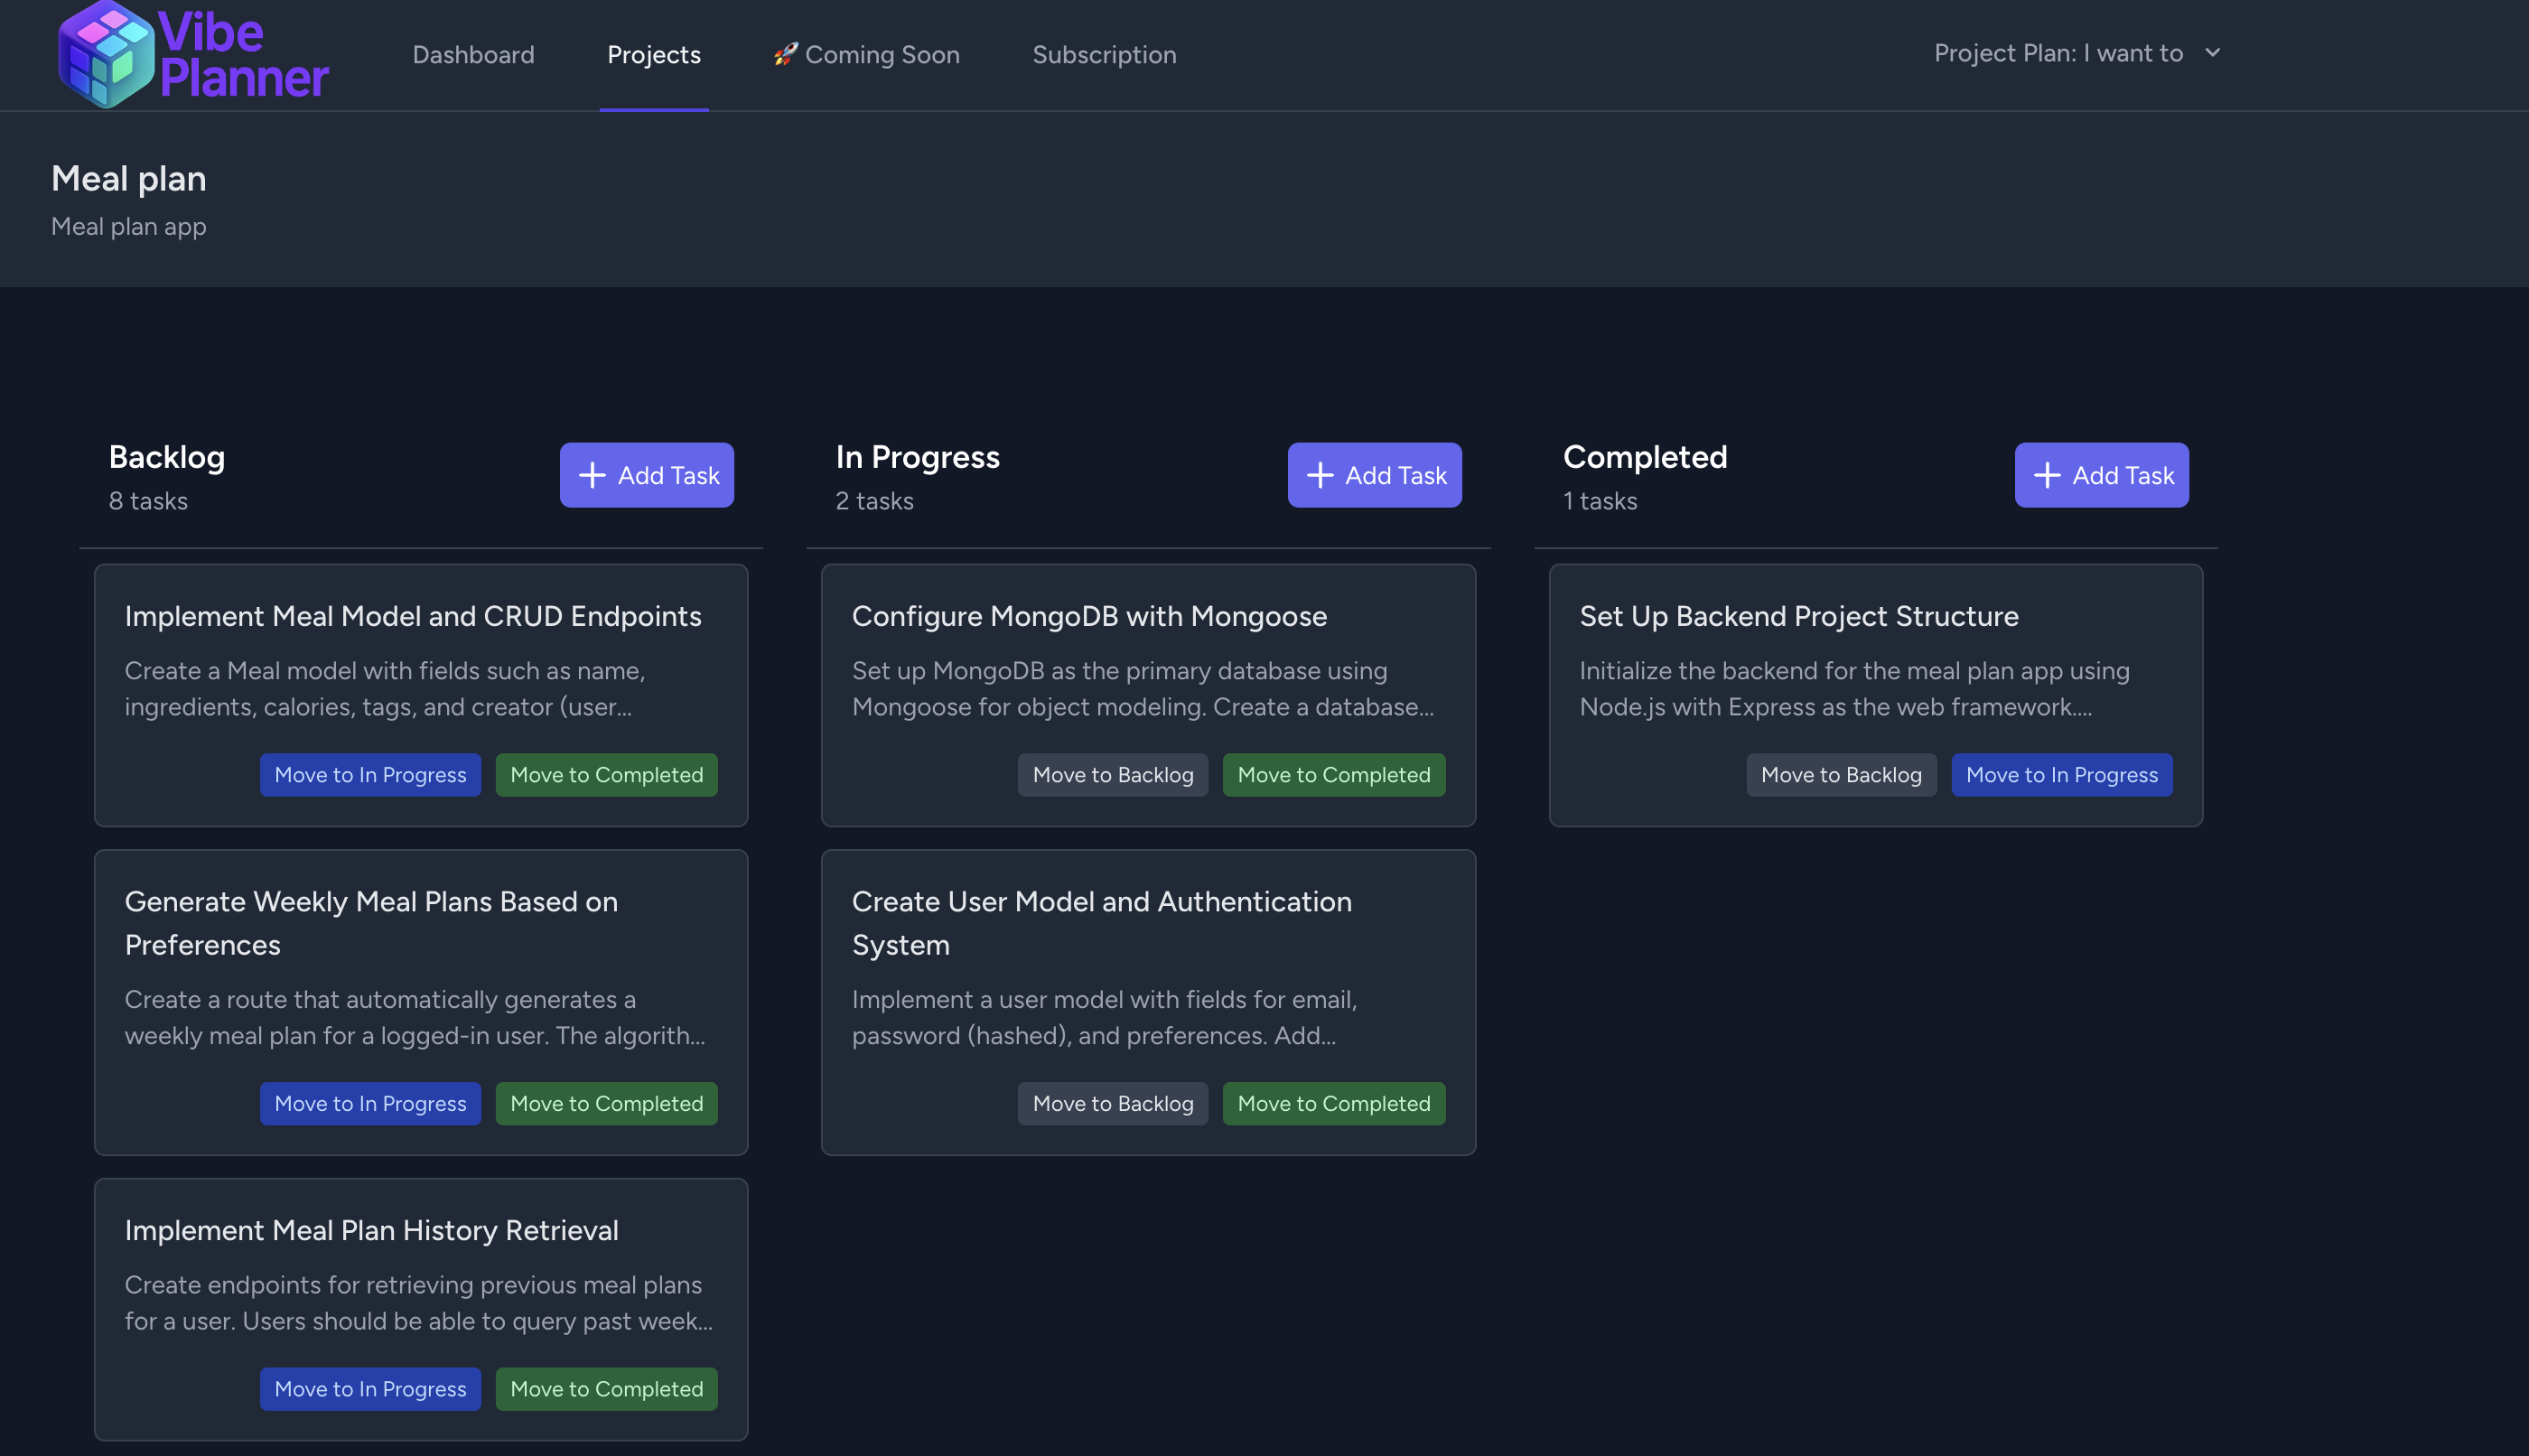Move Implement Meal Model task to In Progress
2529x1456 pixels.
pos(370,775)
